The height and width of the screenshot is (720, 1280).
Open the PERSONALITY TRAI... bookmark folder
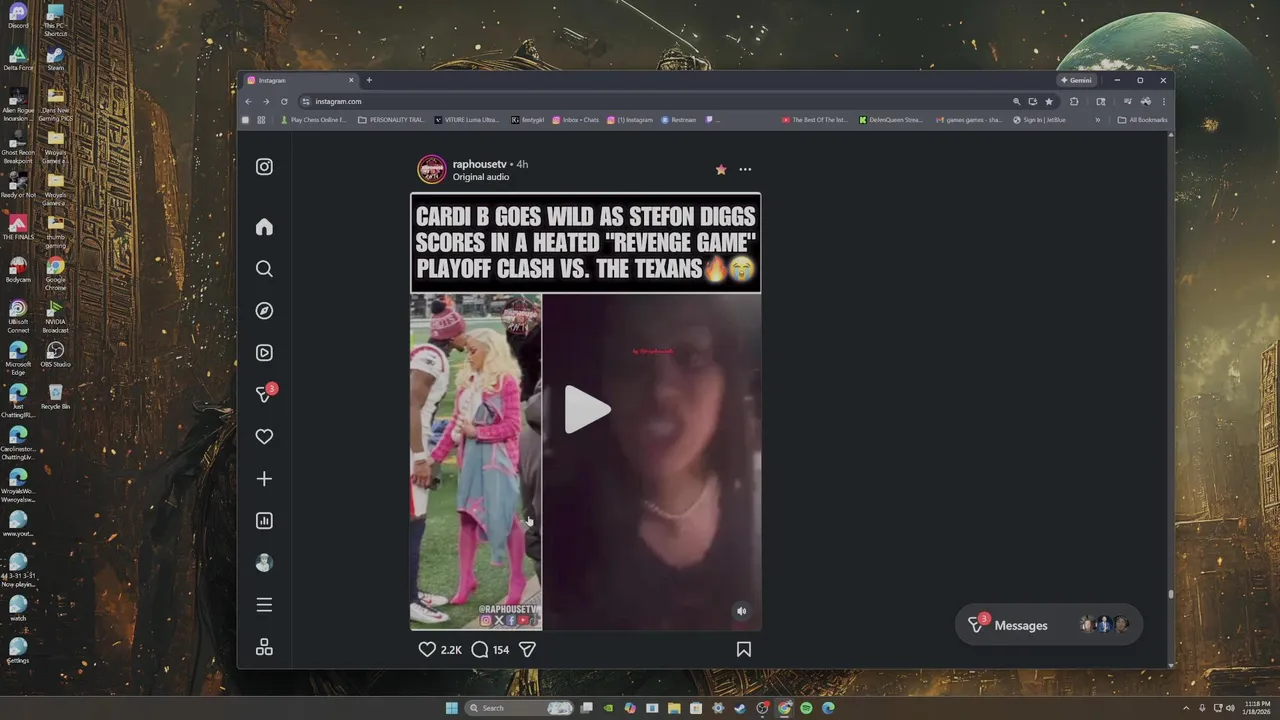click(x=392, y=120)
